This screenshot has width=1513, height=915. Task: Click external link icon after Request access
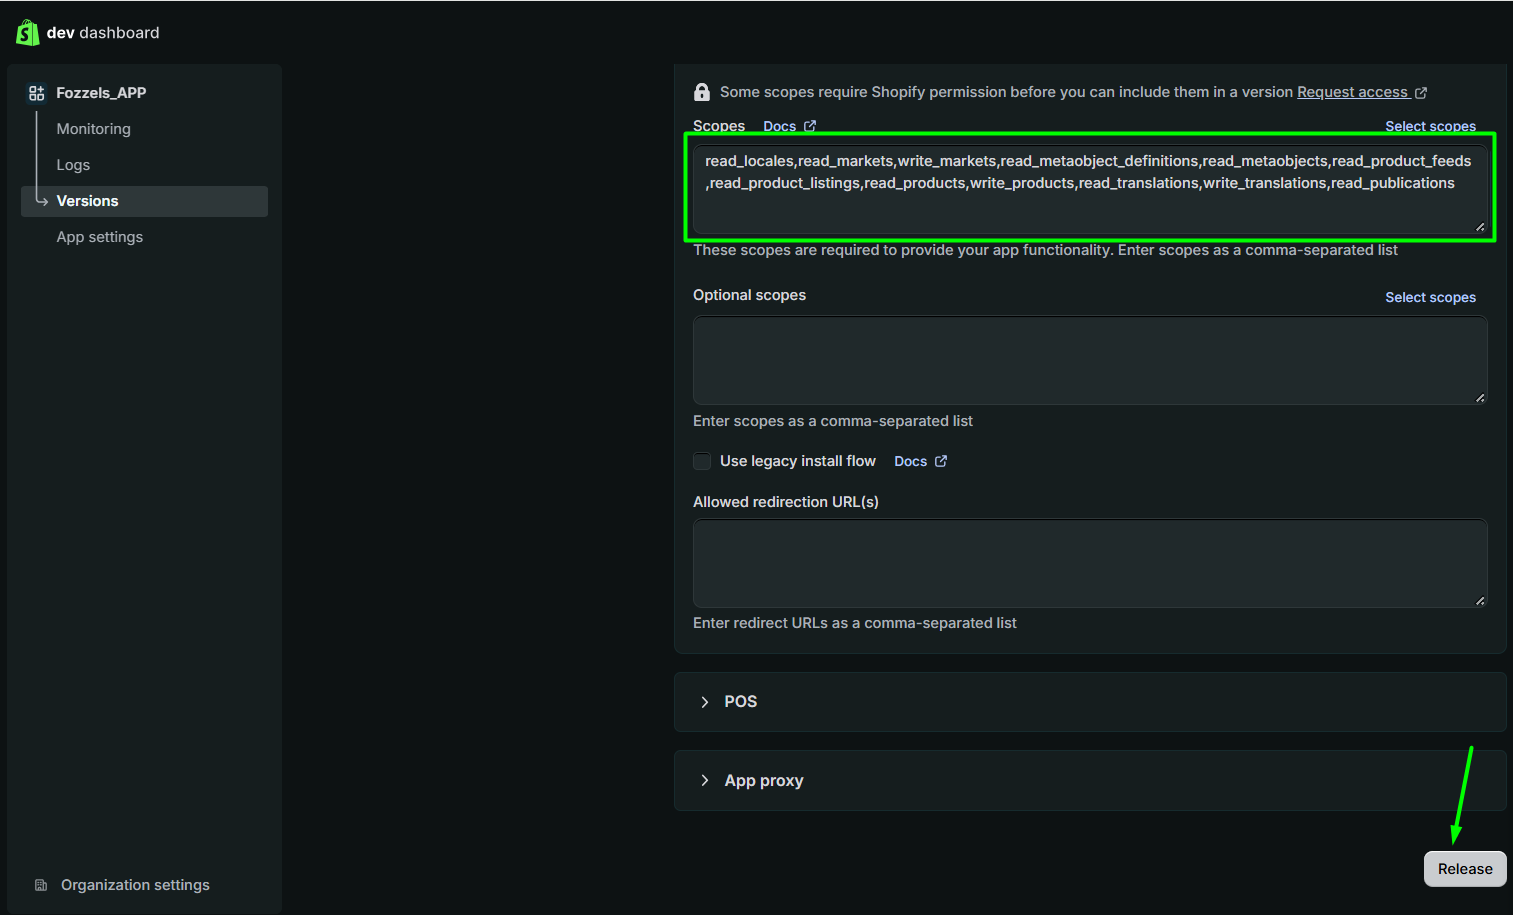click(x=1421, y=93)
